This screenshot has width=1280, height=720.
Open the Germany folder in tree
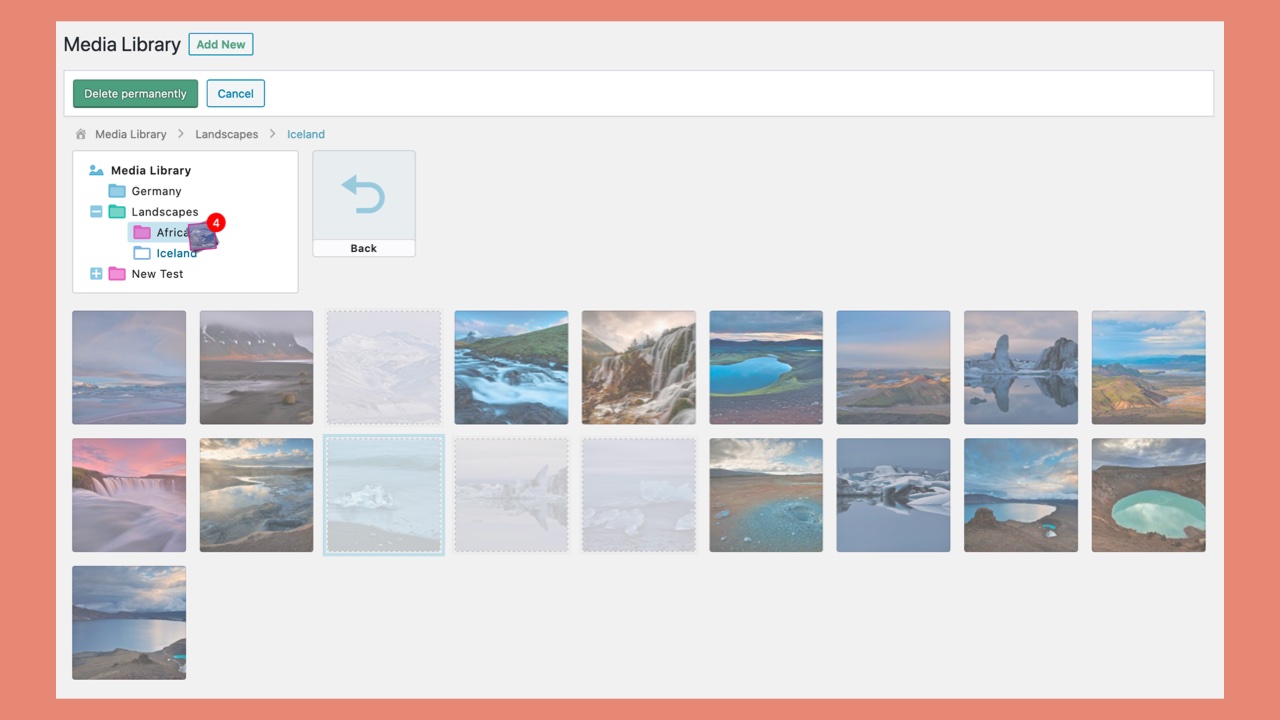pyautogui.click(x=157, y=191)
